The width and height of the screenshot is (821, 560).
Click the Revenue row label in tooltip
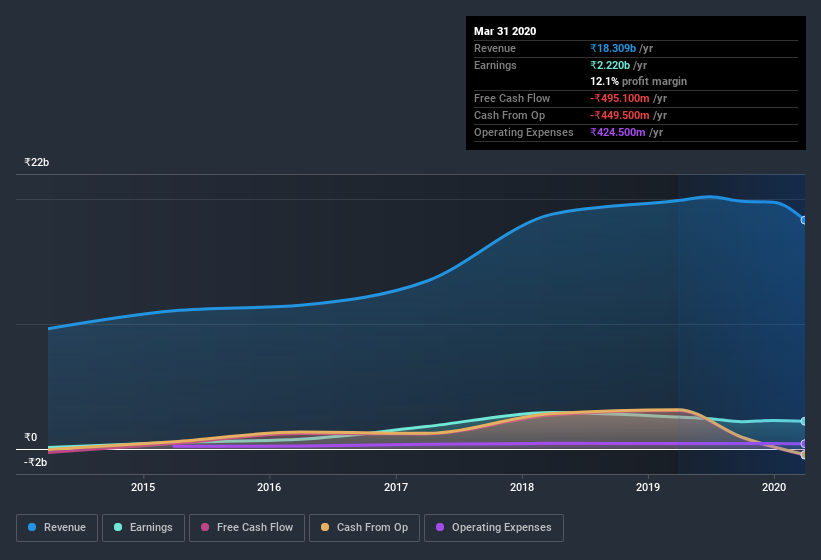[495, 48]
